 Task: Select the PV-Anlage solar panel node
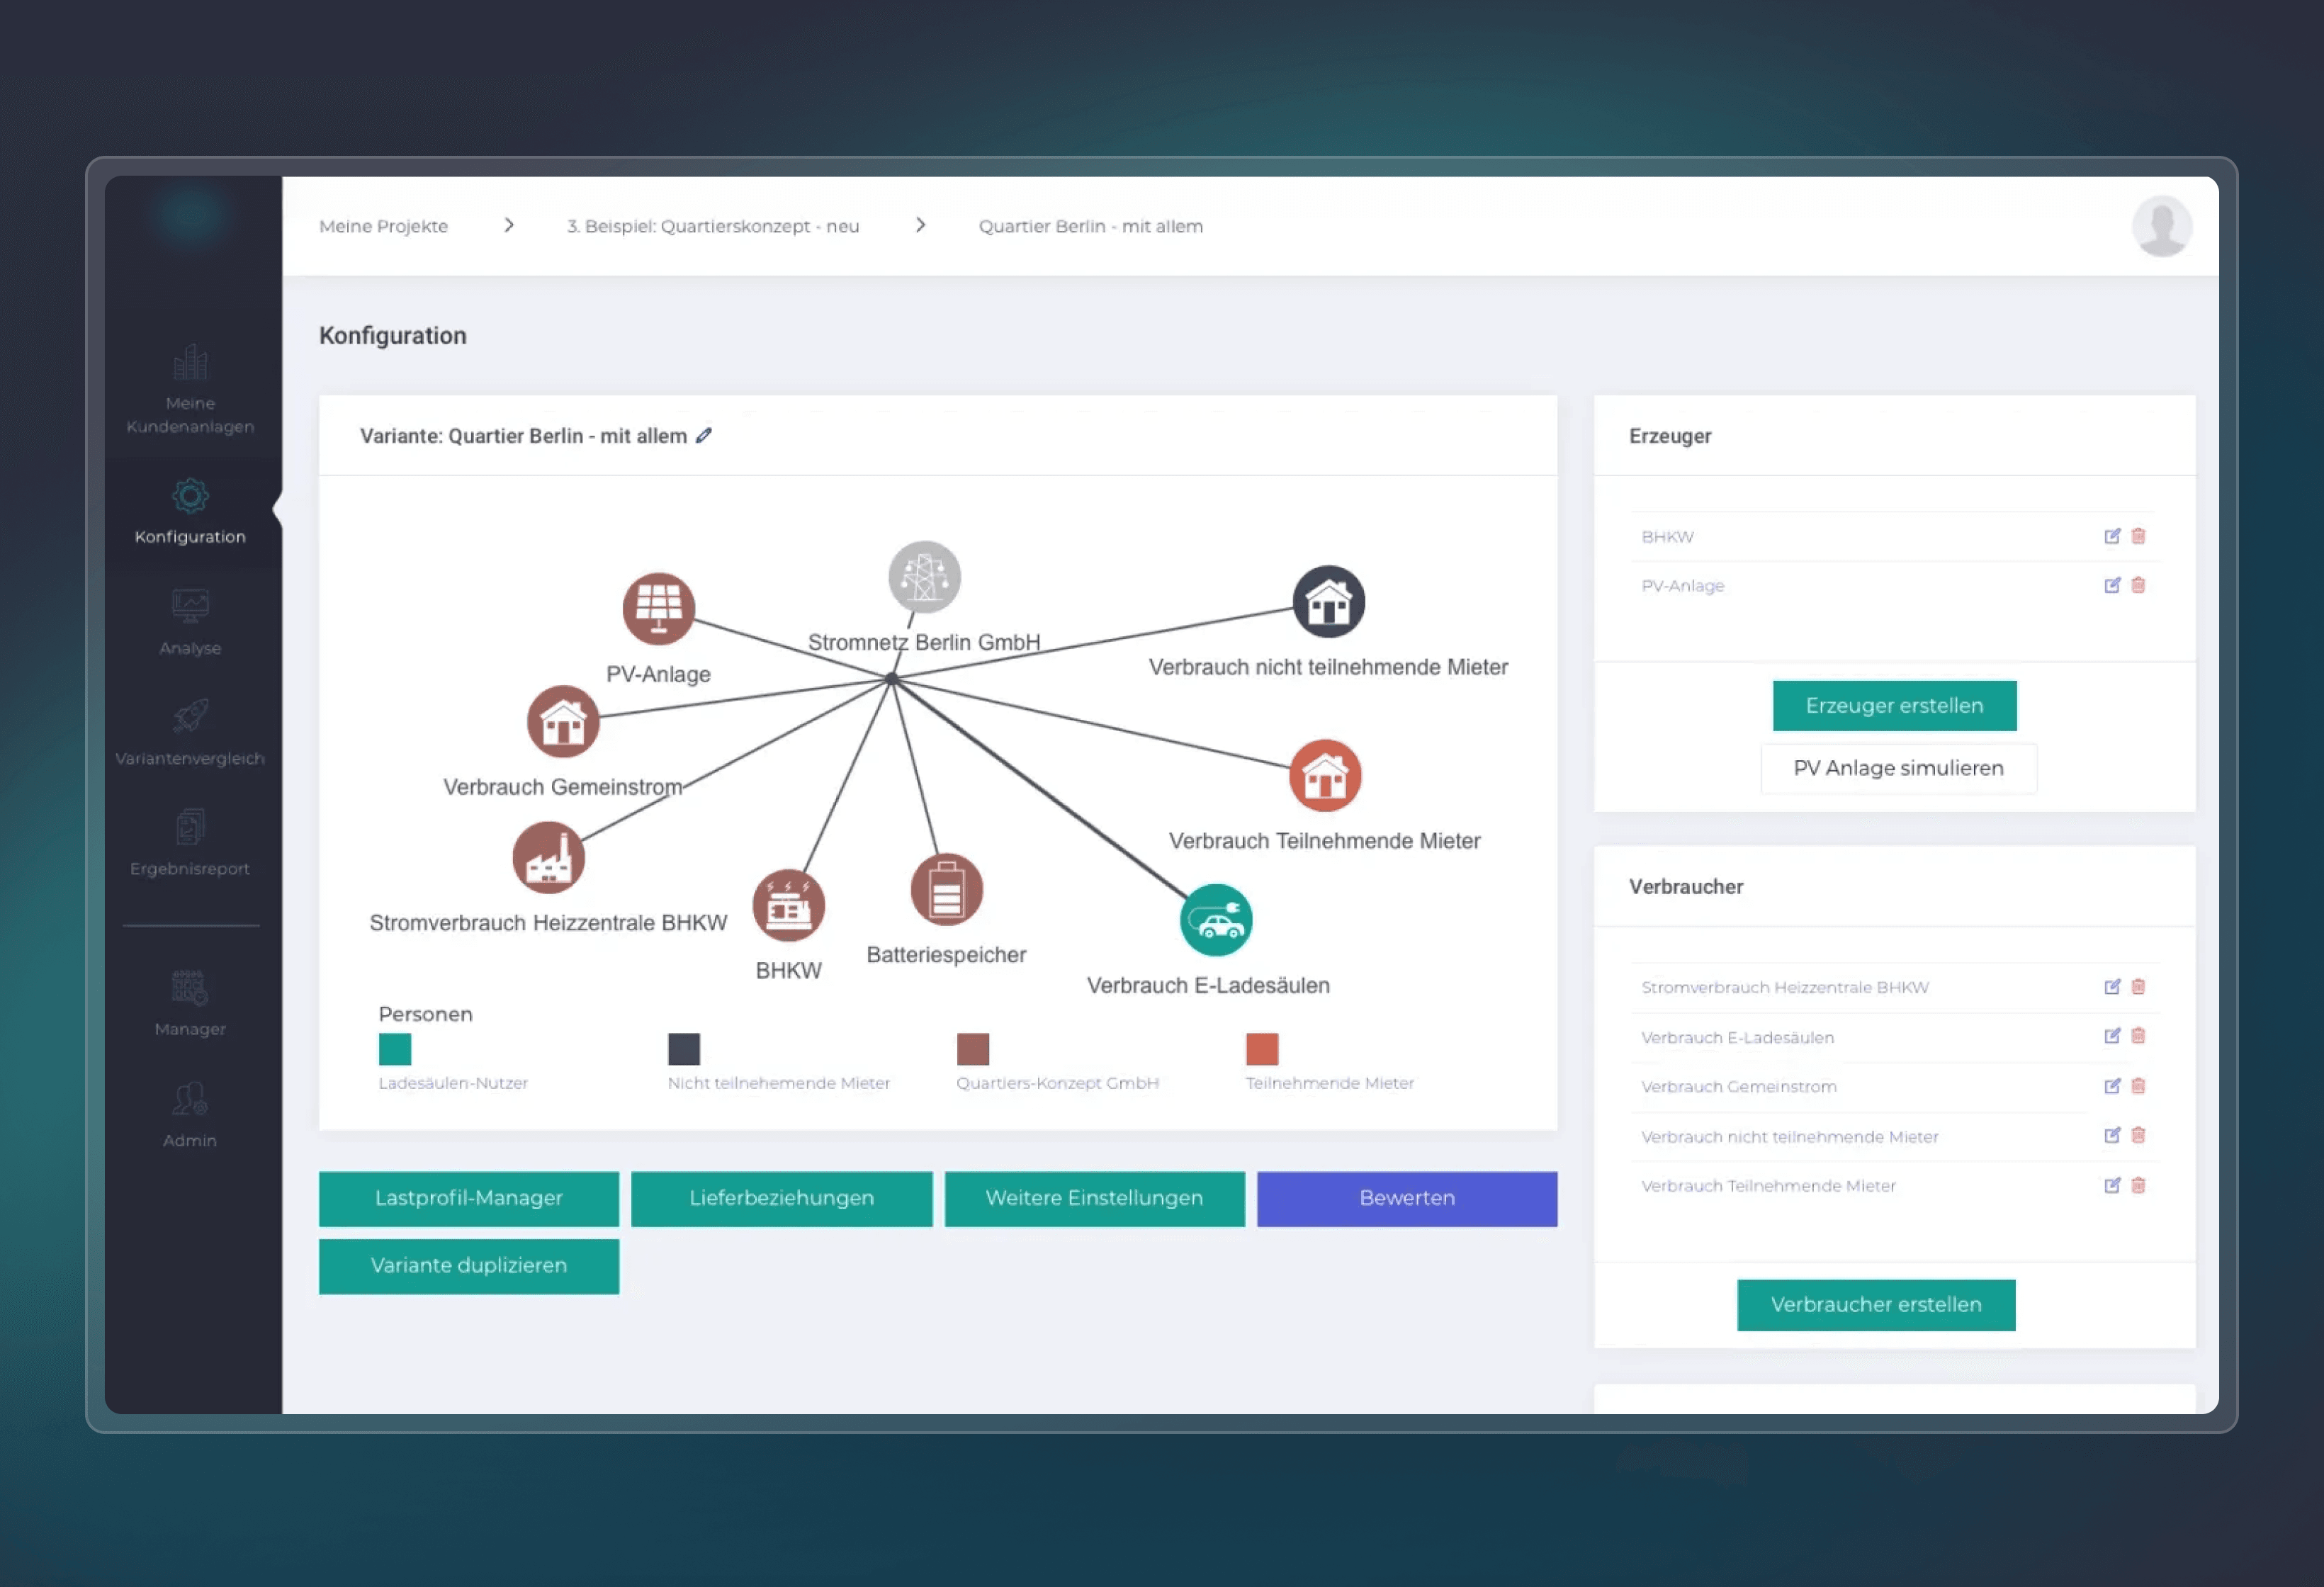(x=658, y=607)
